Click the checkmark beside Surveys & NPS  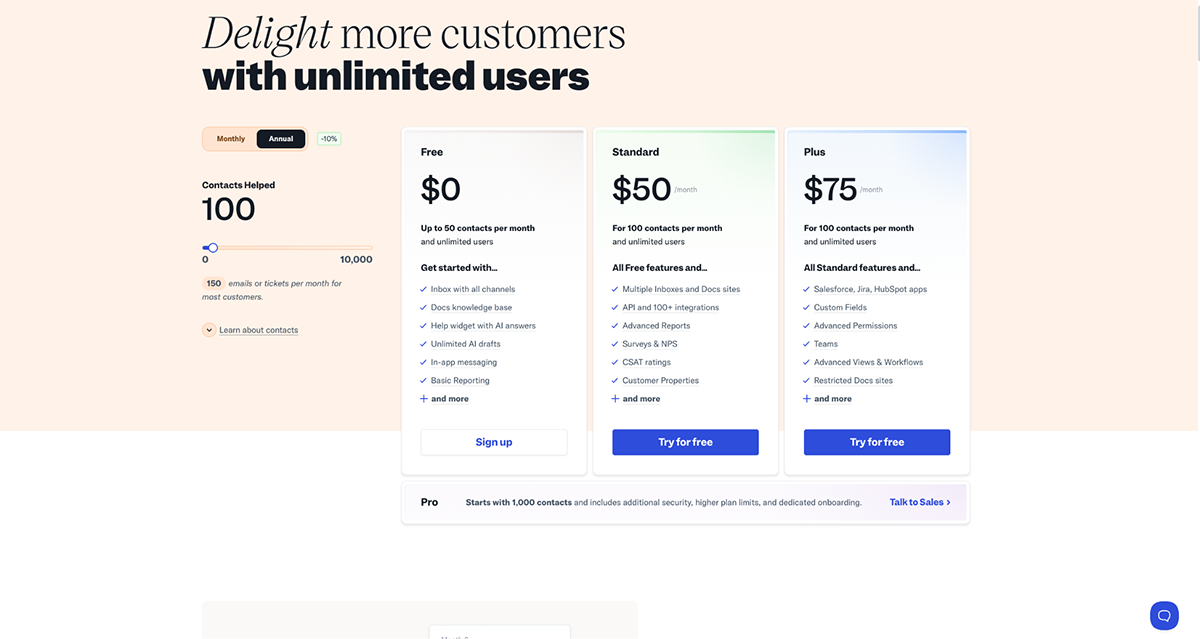click(614, 343)
